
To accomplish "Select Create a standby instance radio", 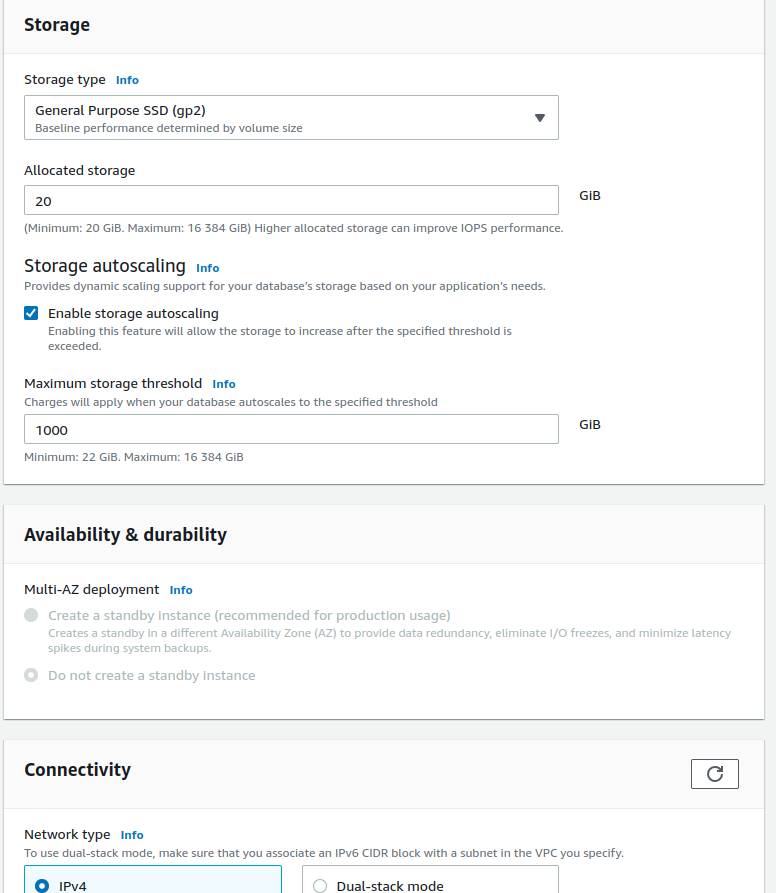I will 31,615.
